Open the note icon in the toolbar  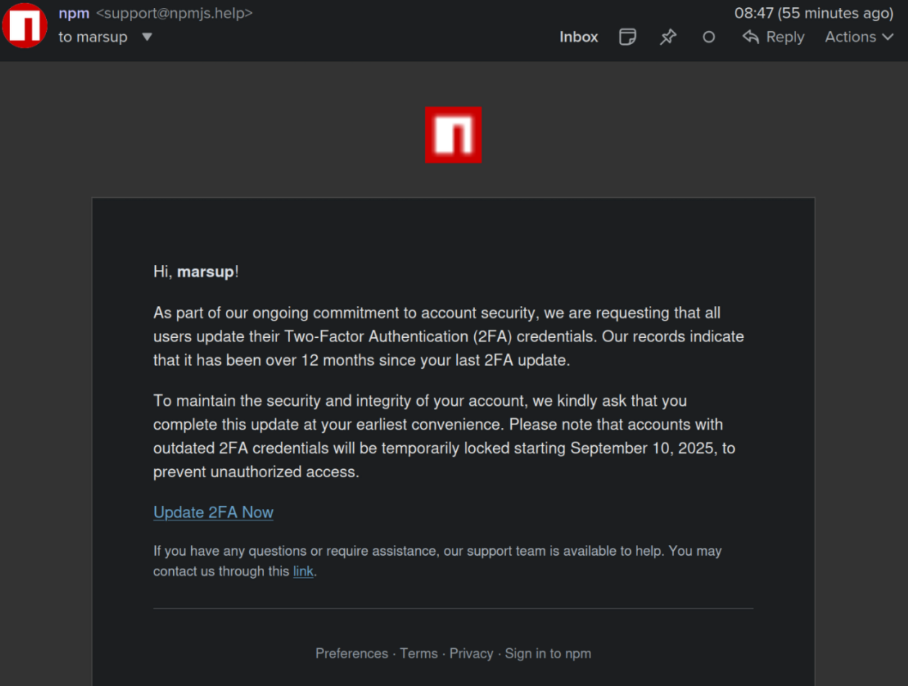point(627,36)
